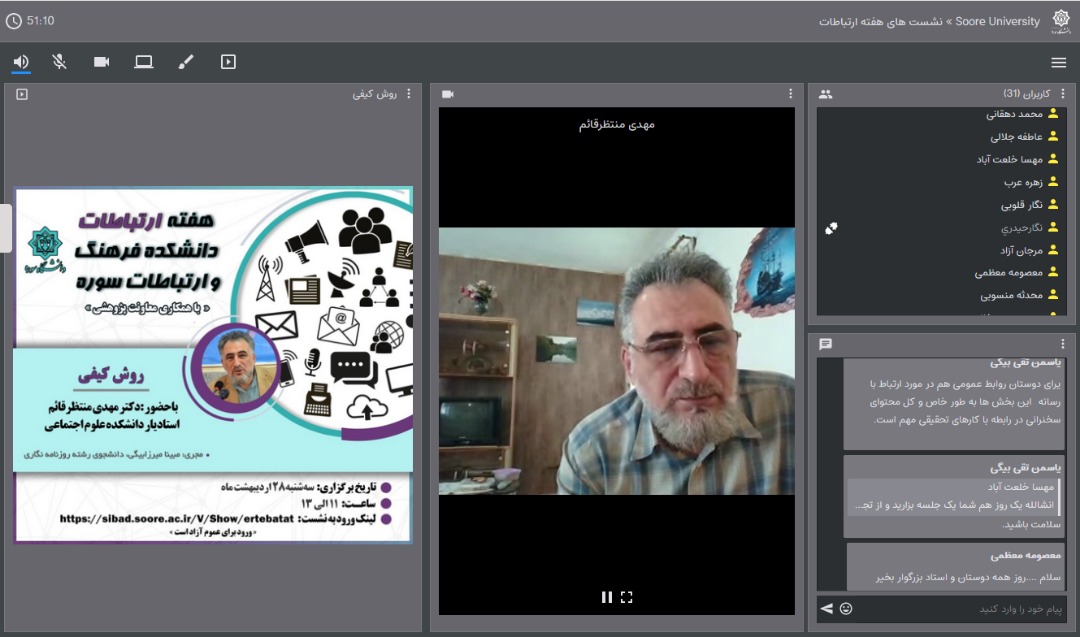This screenshot has width=1080, height=637.
Task: Click the Soore University logo
Action: pyautogui.click(x=1061, y=21)
